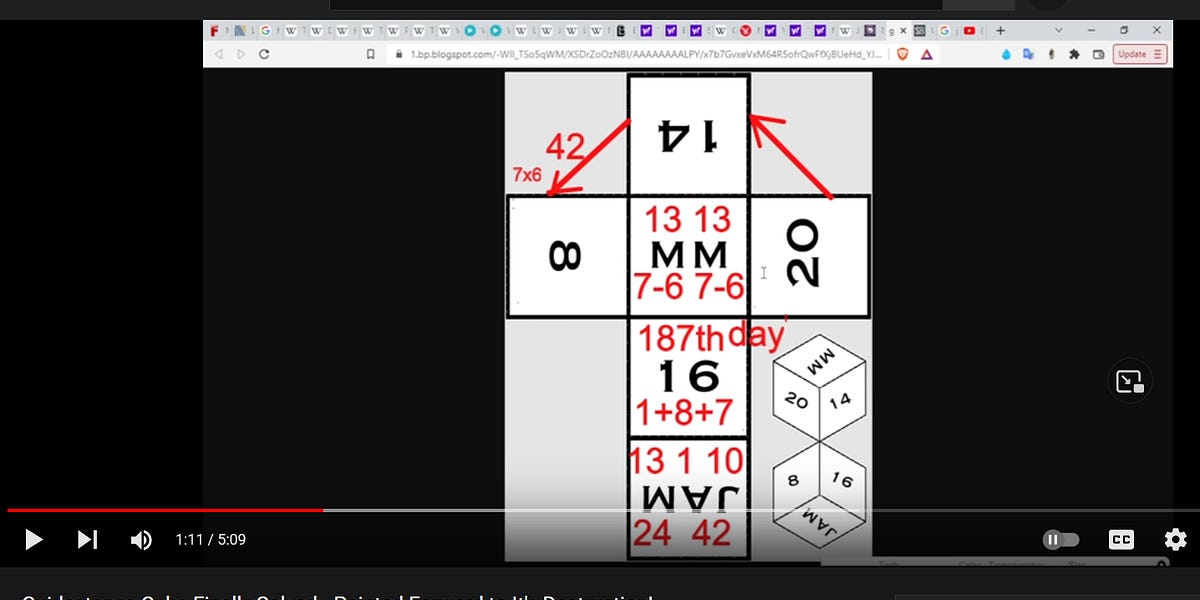
Task: Open the menu beside the Update button
Action: 1157,54
